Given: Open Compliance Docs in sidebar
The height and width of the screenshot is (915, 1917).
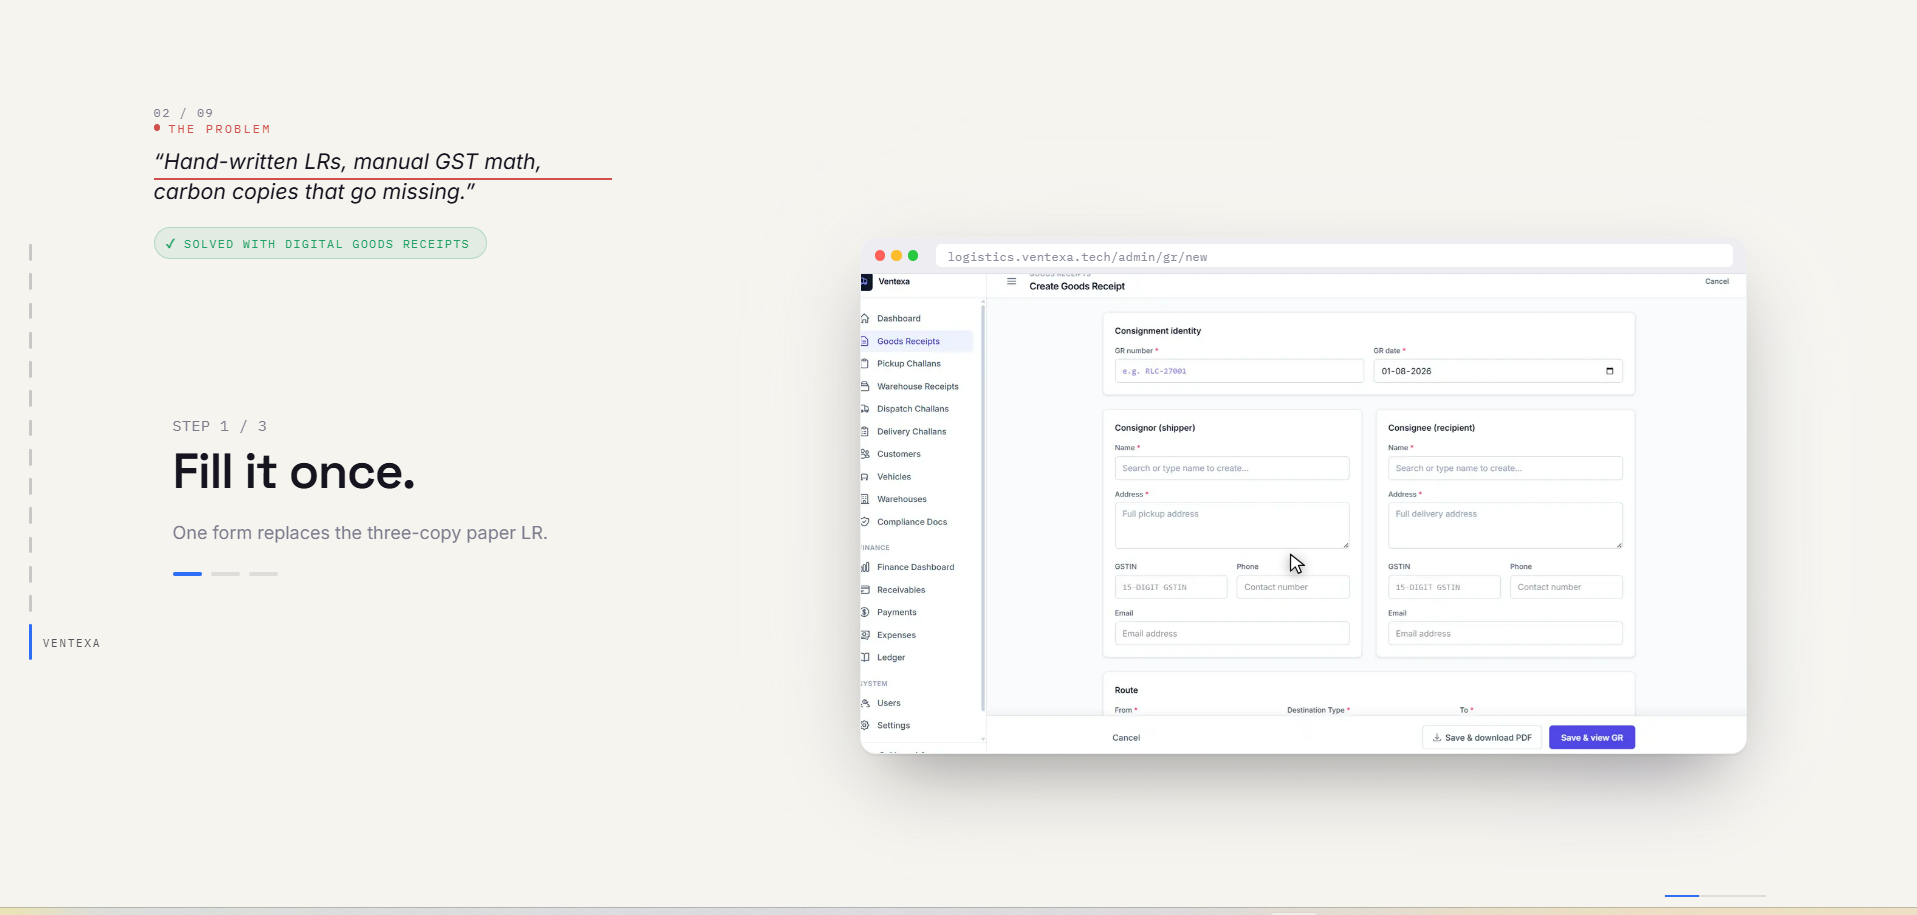Looking at the screenshot, I should [912, 522].
